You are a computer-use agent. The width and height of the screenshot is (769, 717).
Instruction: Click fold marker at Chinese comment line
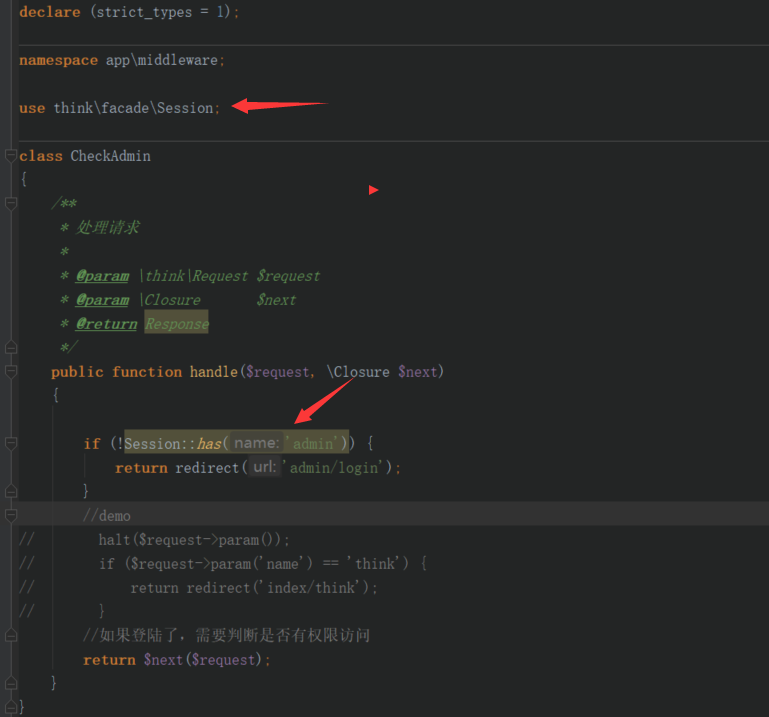[11, 636]
